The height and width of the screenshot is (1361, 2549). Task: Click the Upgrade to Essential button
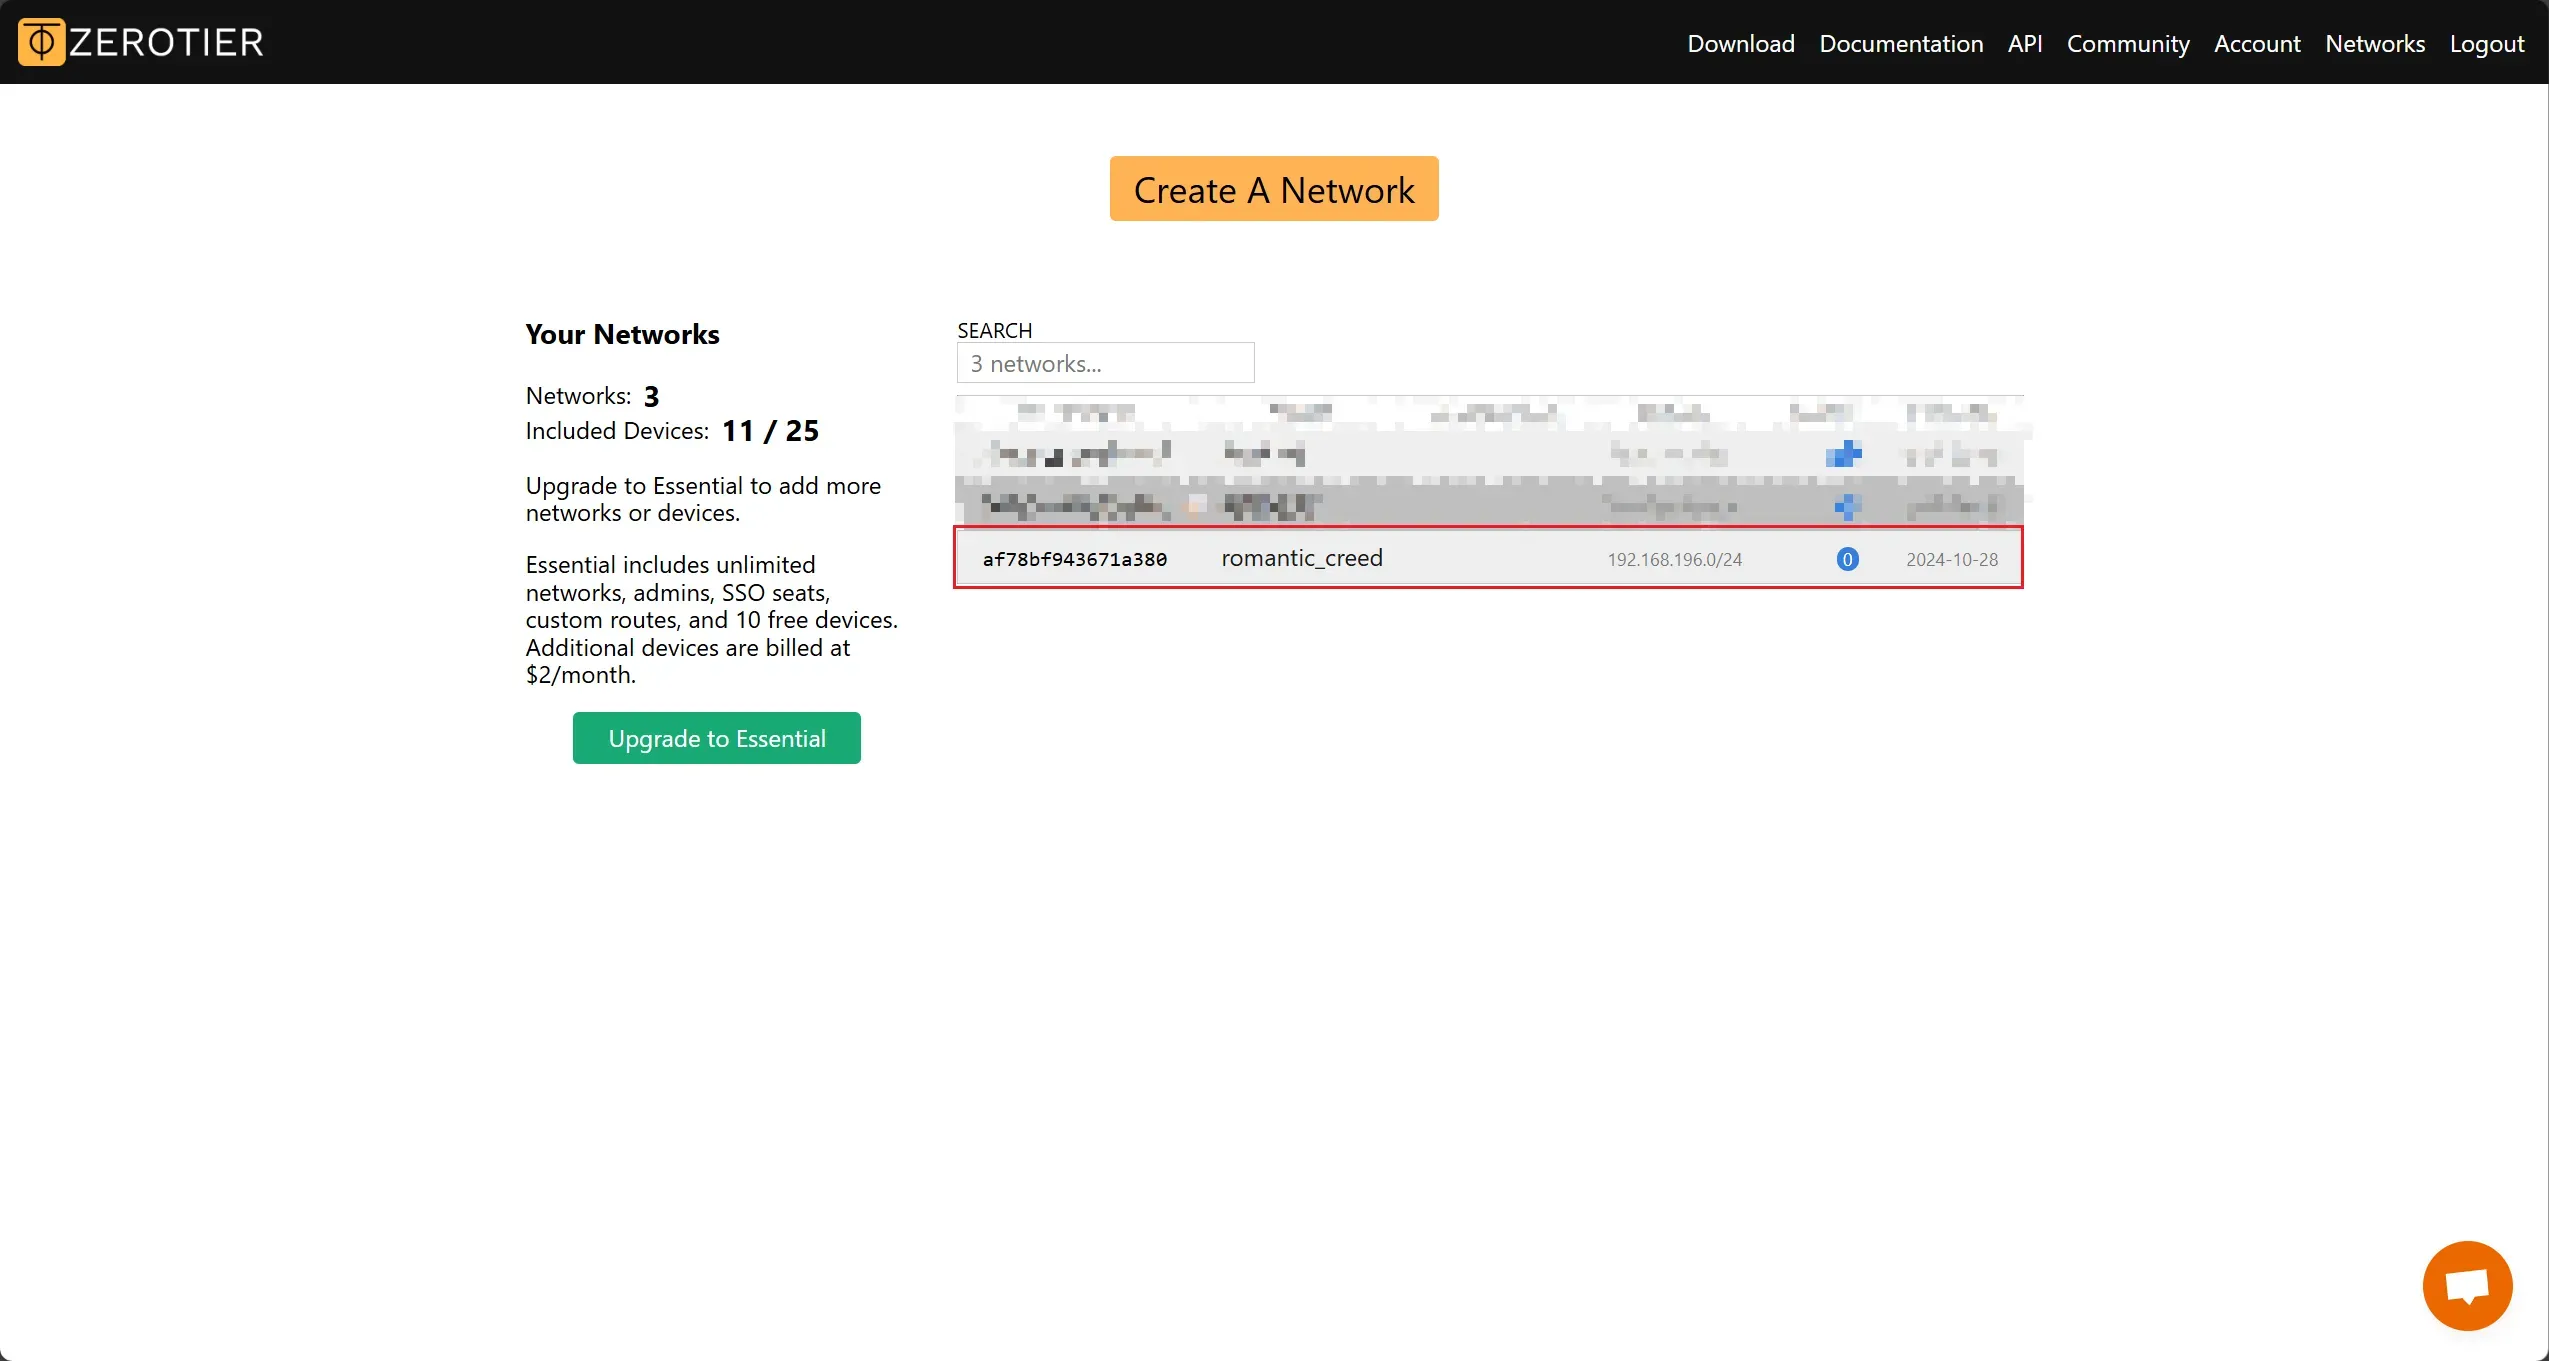pos(716,738)
